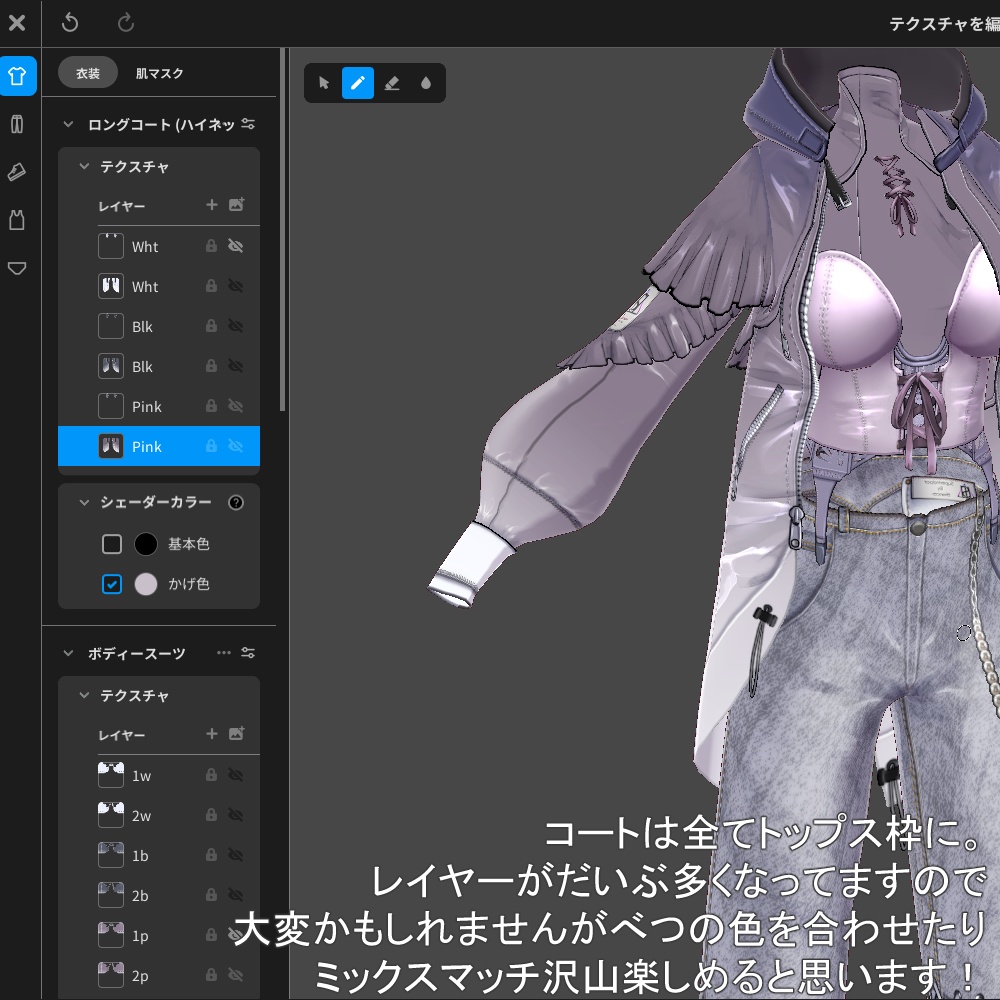The width and height of the screenshot is (1000, 1000).
Task: Toggle visibility of the Blk layer
Action: [x=235, y=326]
